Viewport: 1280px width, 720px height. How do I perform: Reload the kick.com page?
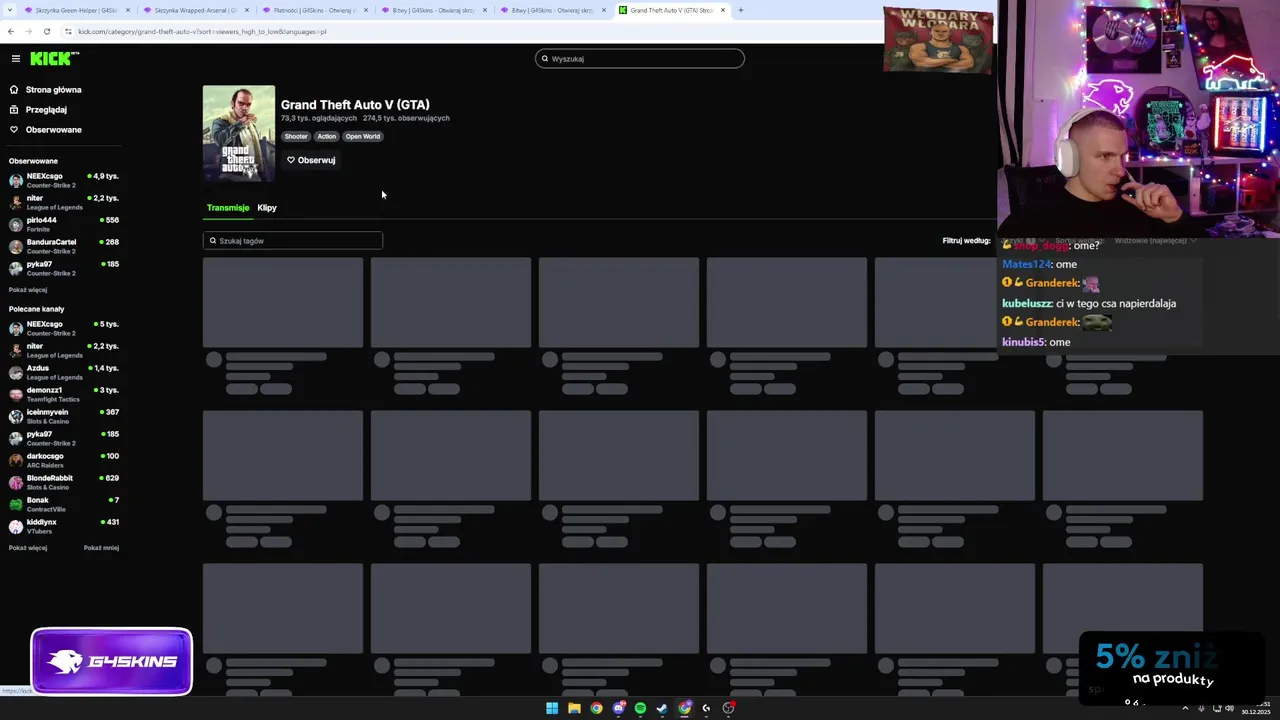click(47, 31)
